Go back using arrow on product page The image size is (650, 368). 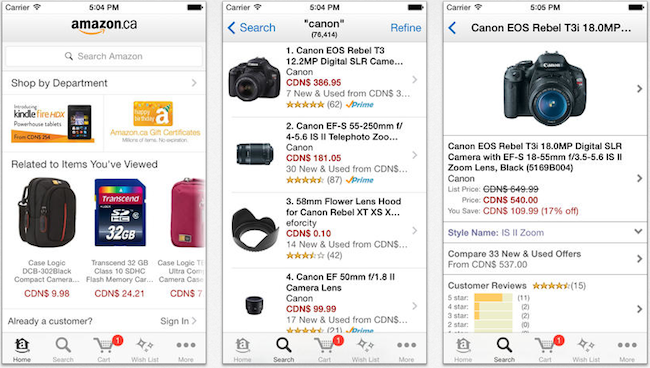452,28
